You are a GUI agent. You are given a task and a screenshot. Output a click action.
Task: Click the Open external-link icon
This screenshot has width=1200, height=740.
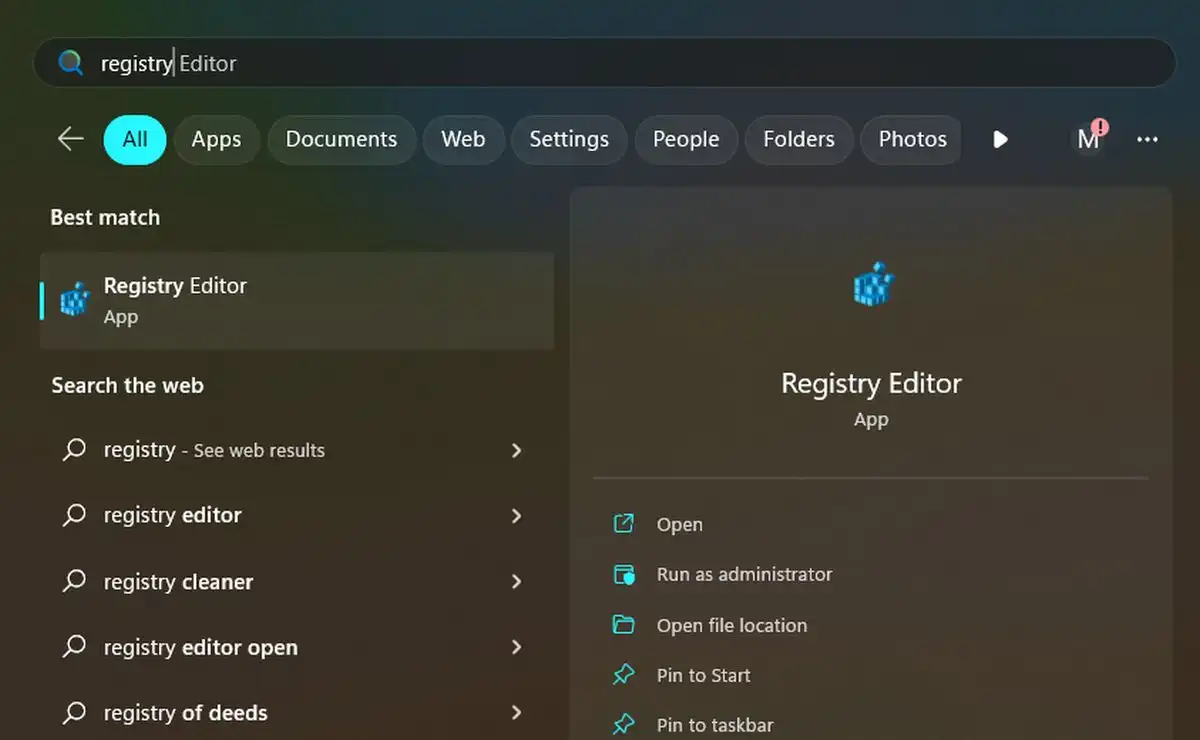click(x=623, y=523)
